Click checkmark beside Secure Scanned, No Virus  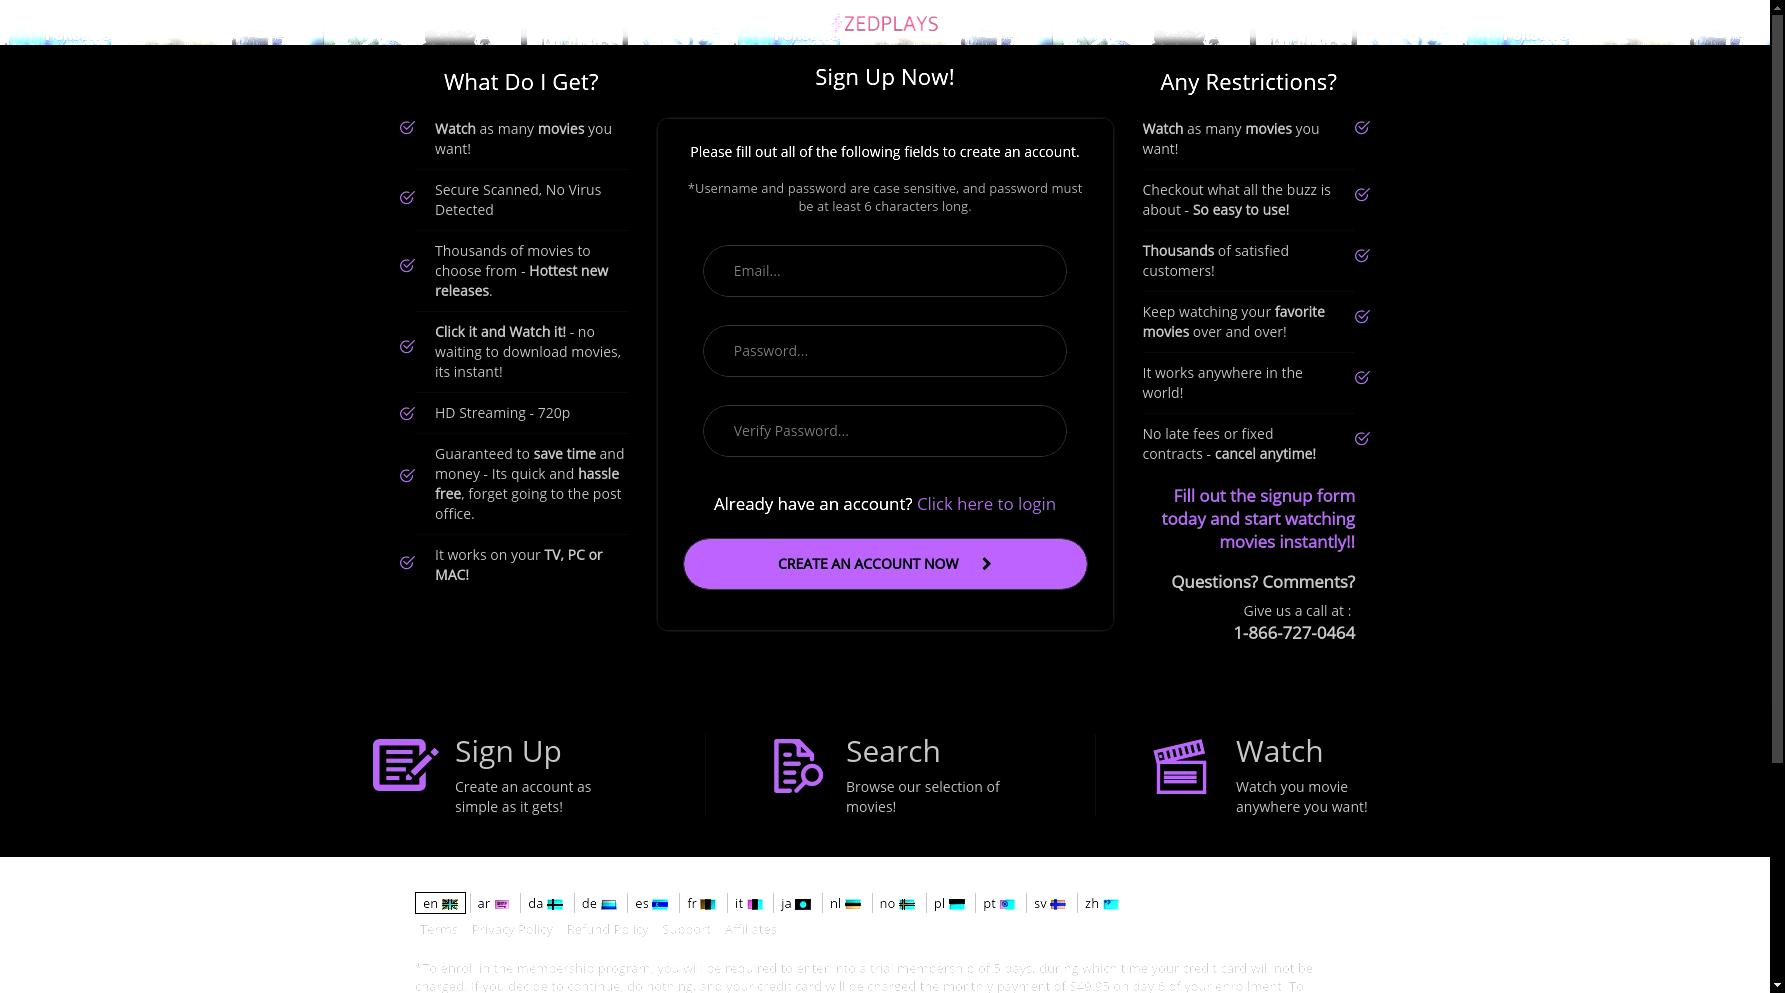(407, 198)
